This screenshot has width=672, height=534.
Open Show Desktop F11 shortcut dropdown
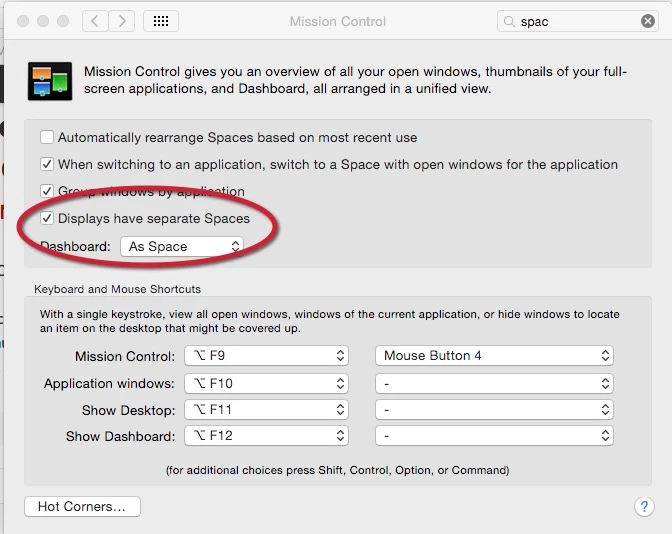(x=266, y=410)
